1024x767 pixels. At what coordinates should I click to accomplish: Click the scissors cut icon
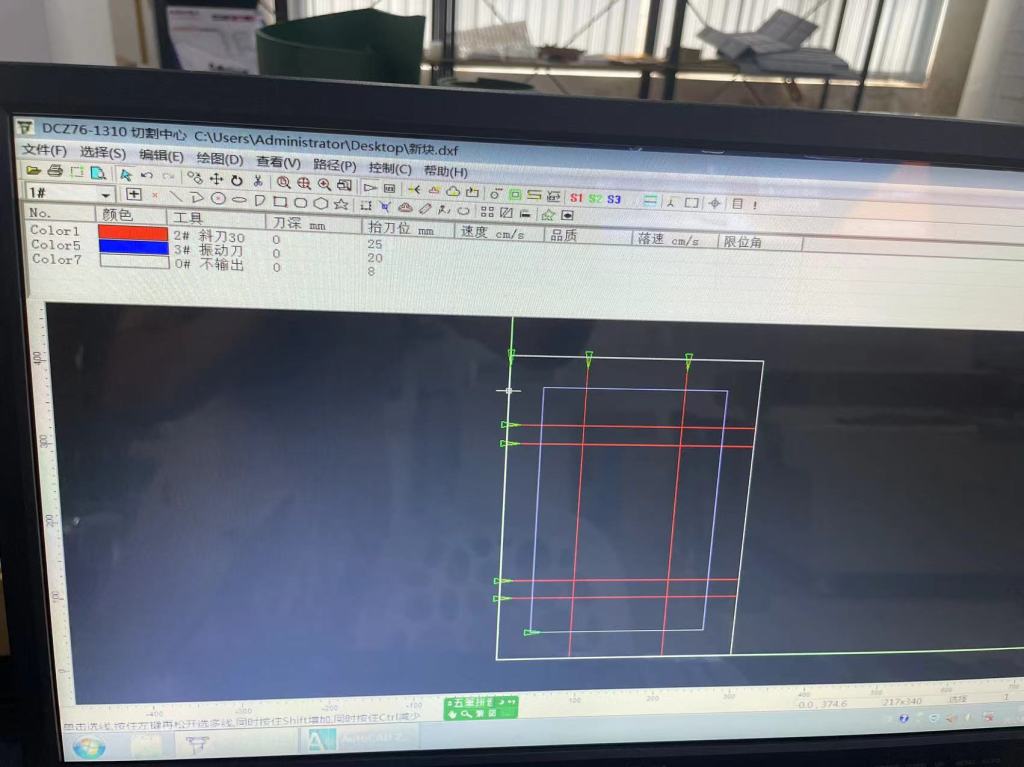click(x=258, y=181)
